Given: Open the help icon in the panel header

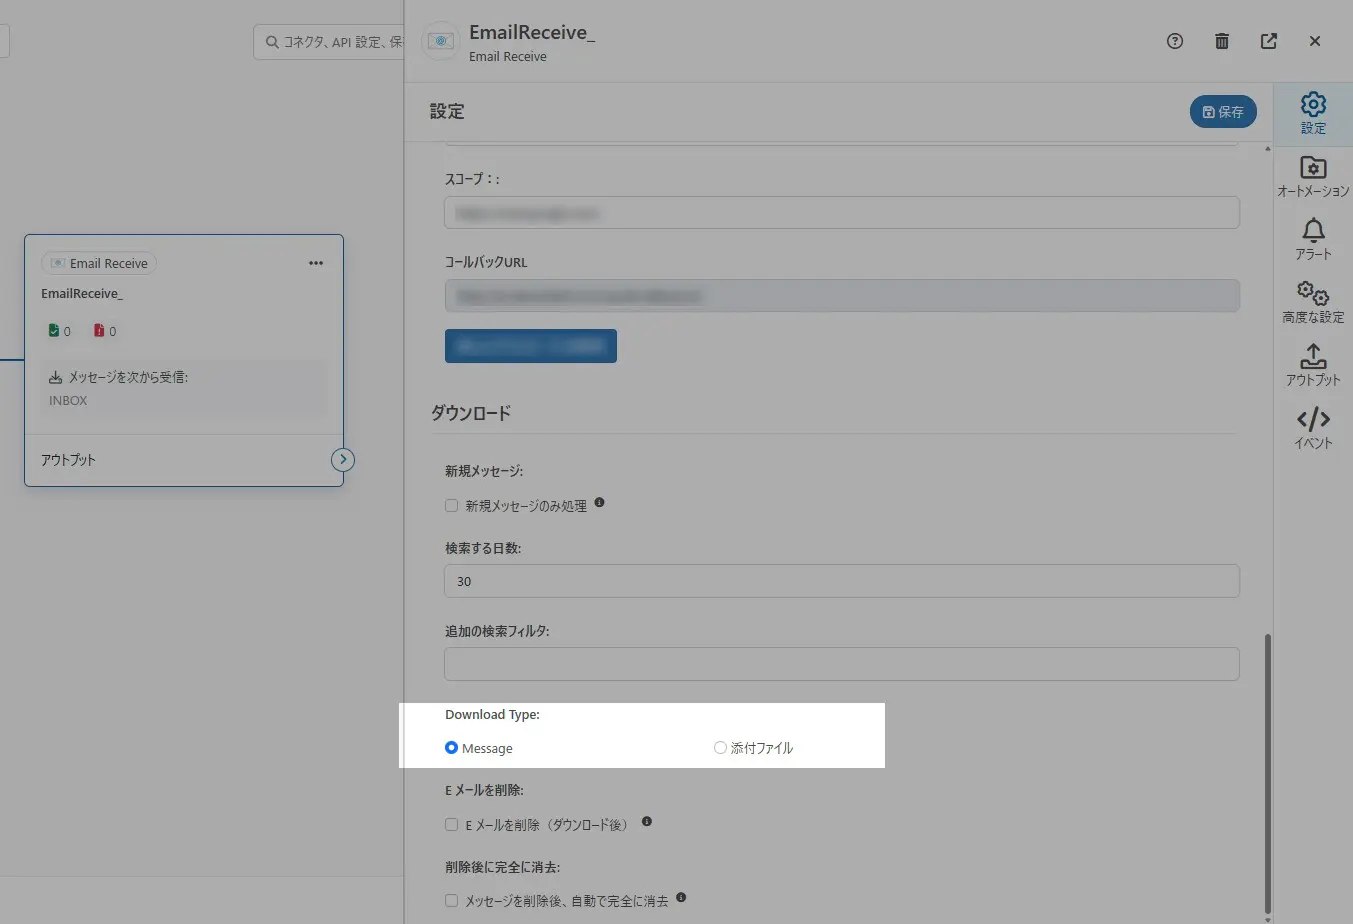Looking at the screenshot, I should pos(1174,41).
